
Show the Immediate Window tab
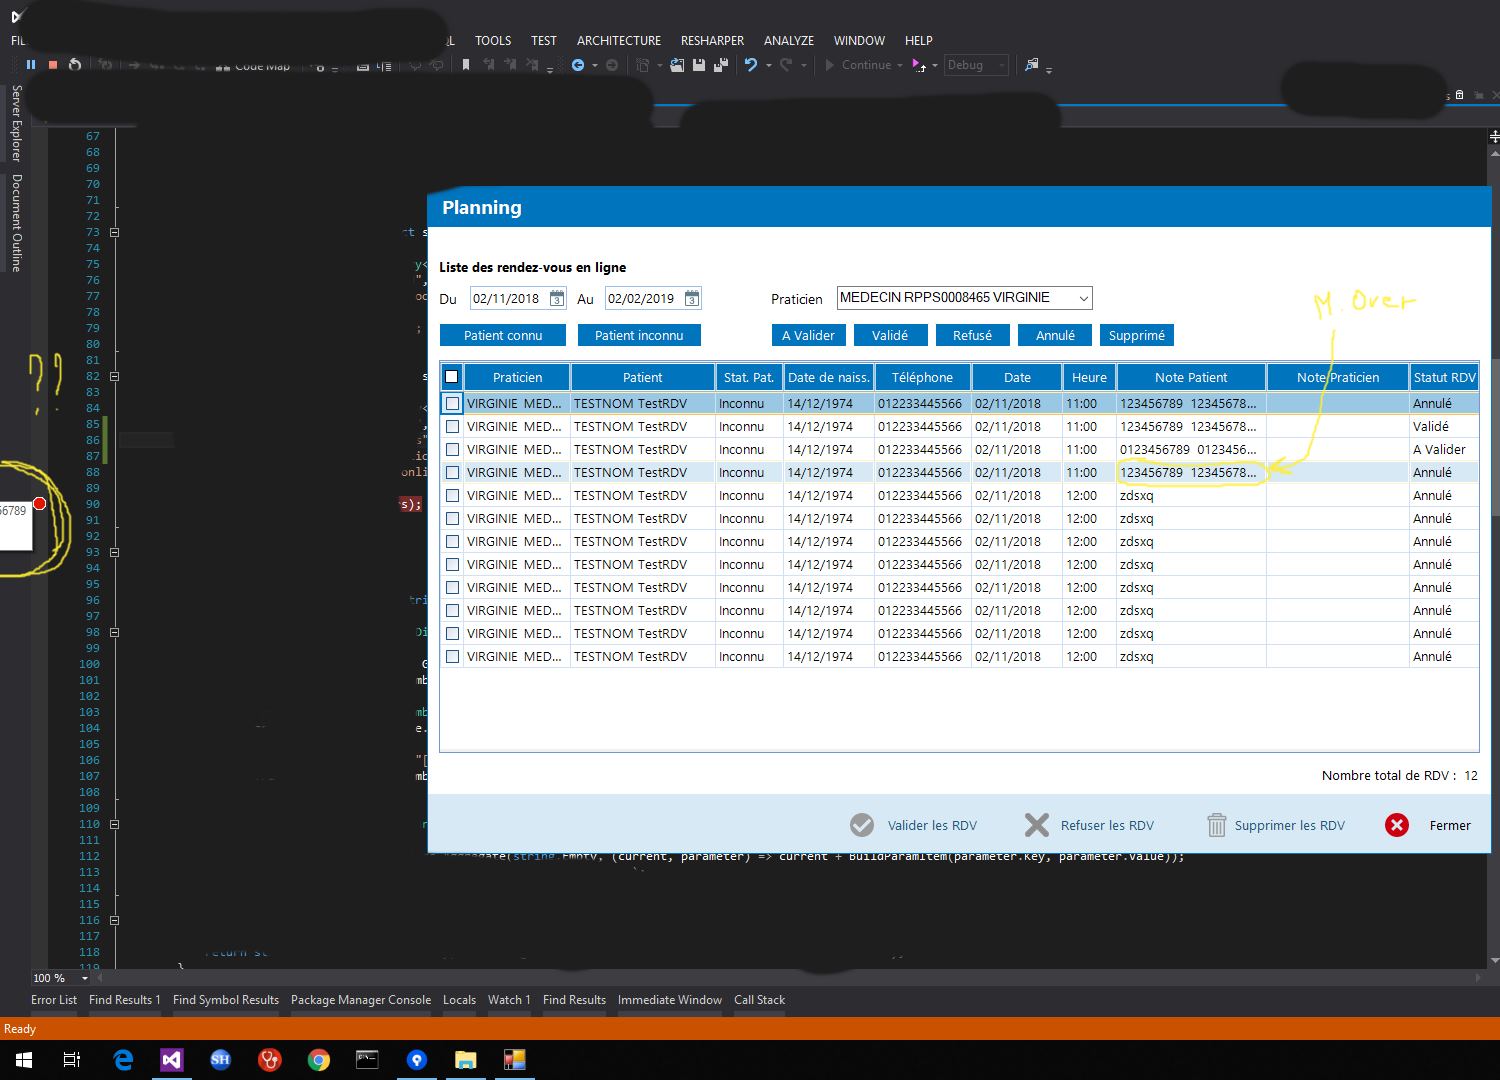670,999
